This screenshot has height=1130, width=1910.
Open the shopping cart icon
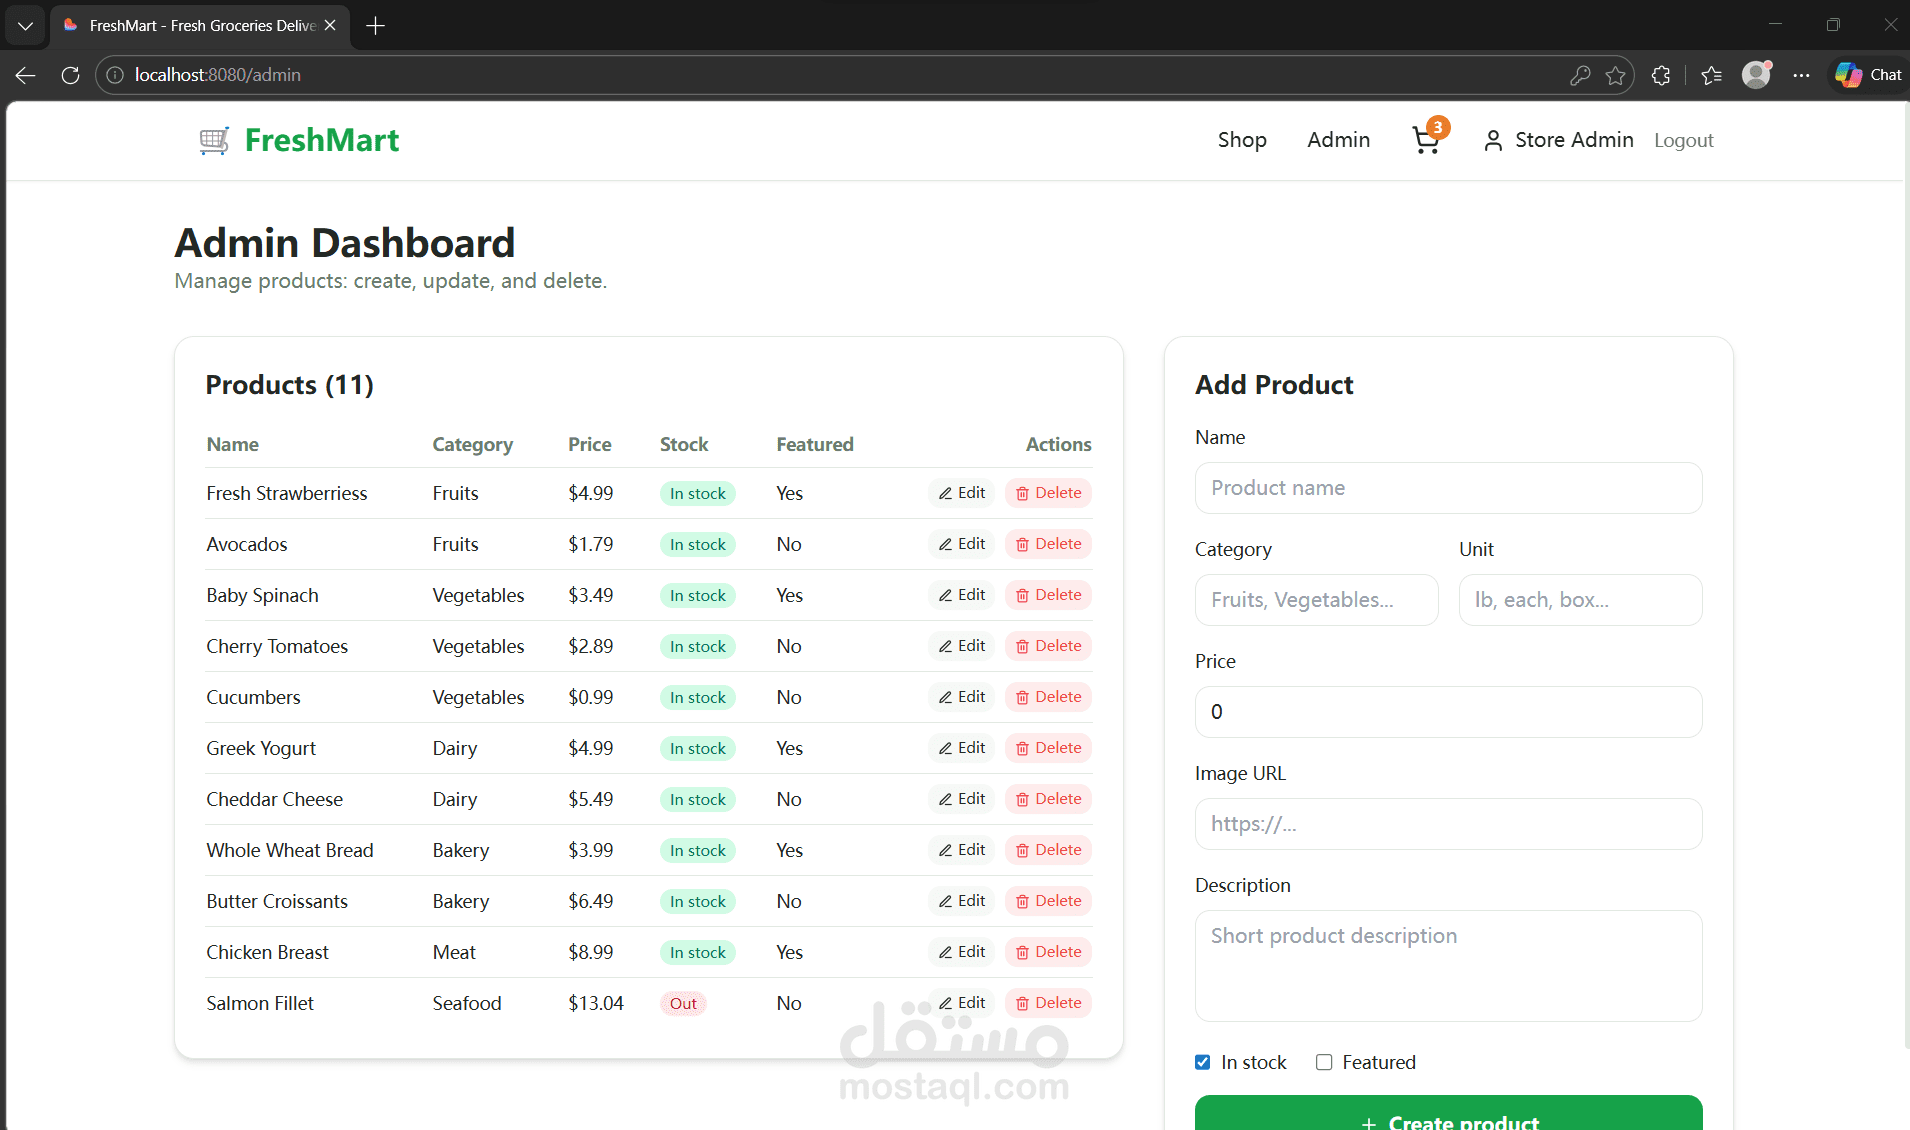1427,140
